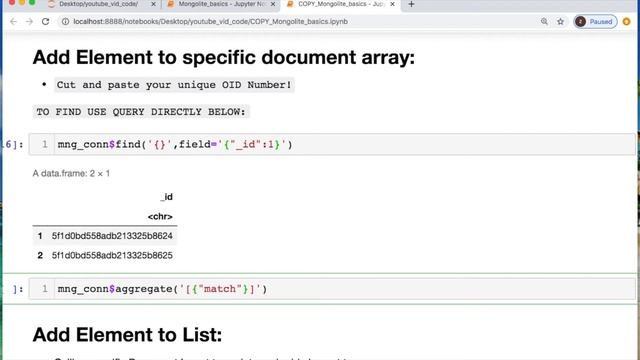Click 'Add Element to specific document array' heading
The width and height of the screenshot is (640, 360).
(x=224, y=57)
